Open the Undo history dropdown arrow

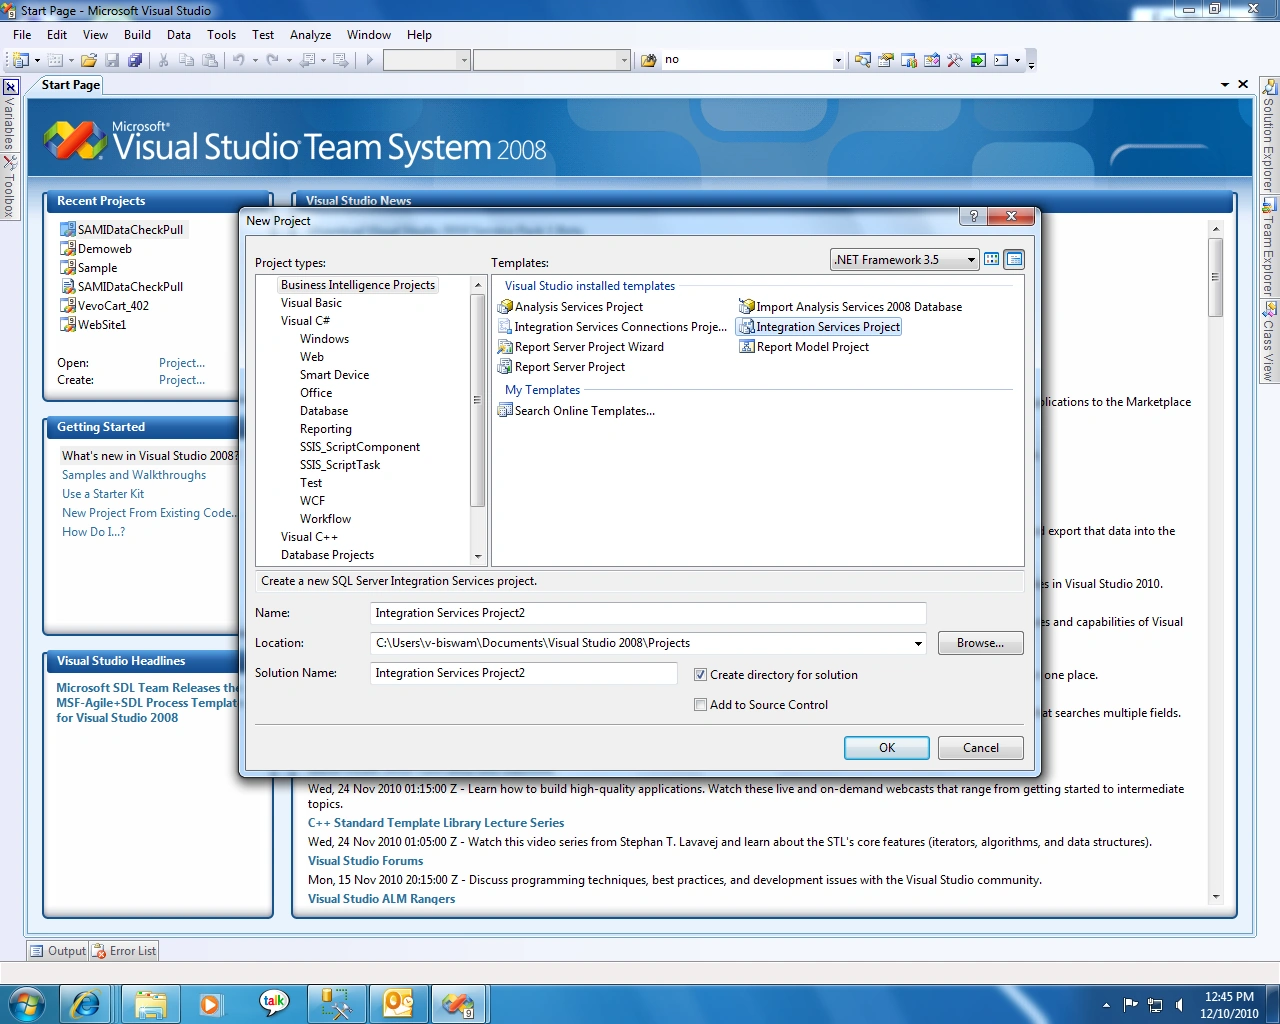coord(255,60)
